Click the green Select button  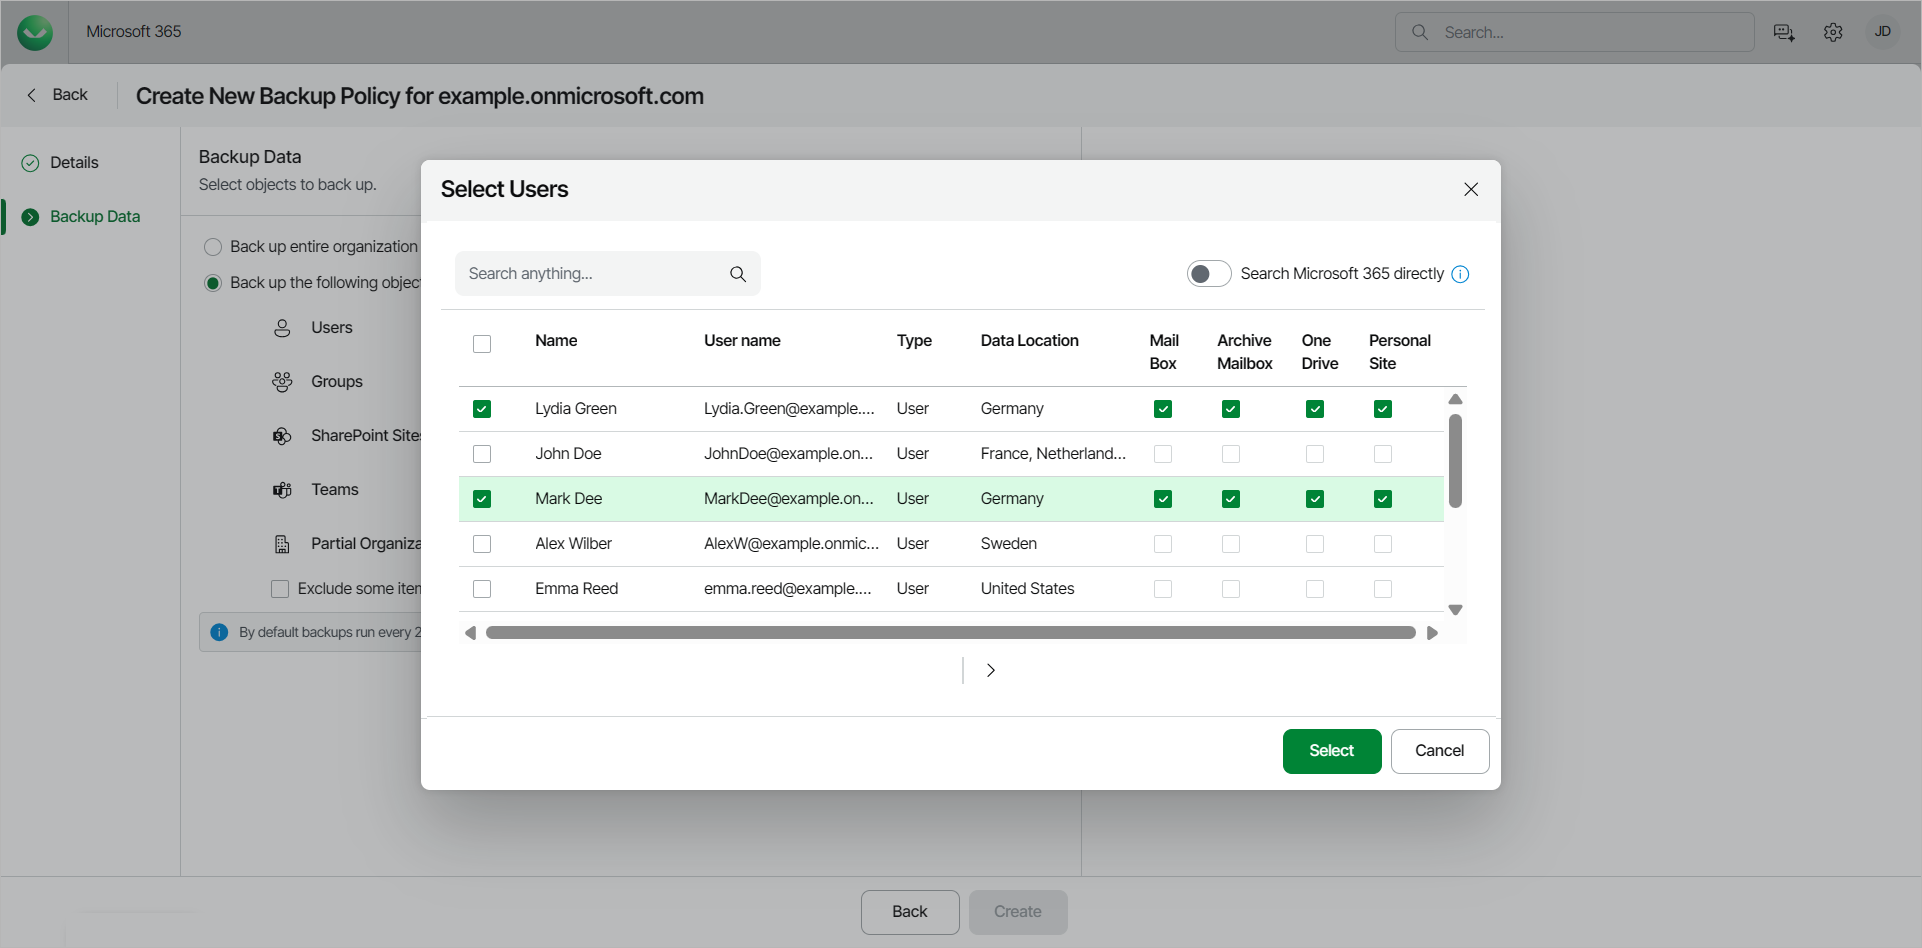[x=1331, y=751]
